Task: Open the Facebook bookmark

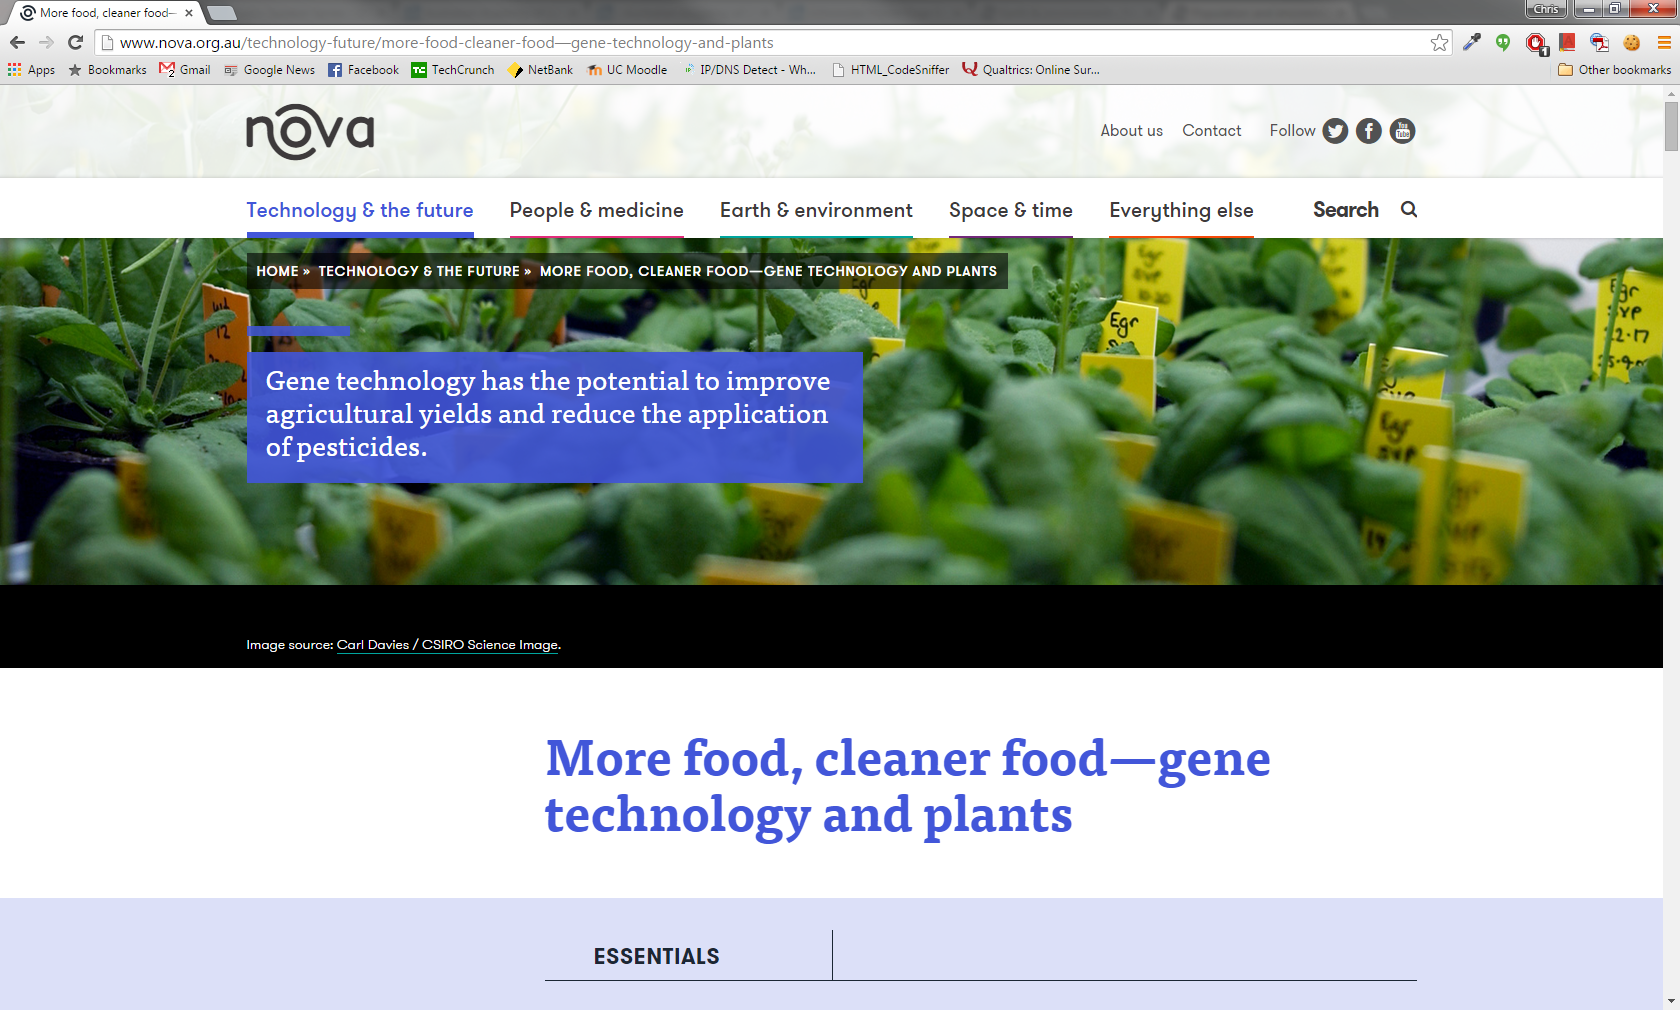Action: pos(363,70)
